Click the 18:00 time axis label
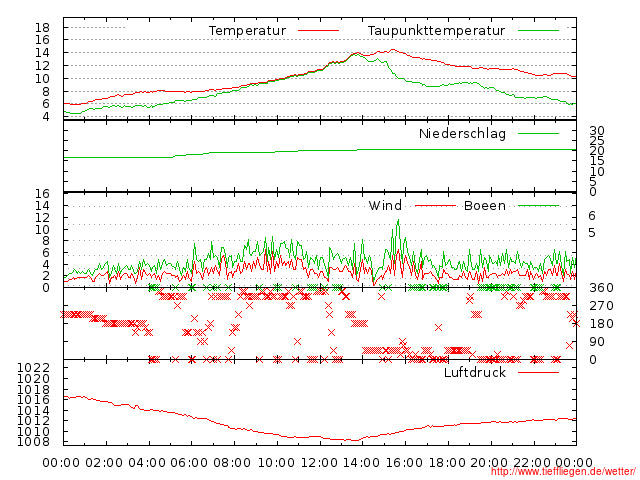This screenshot has width=640, height=480. [x=447, y=463]
